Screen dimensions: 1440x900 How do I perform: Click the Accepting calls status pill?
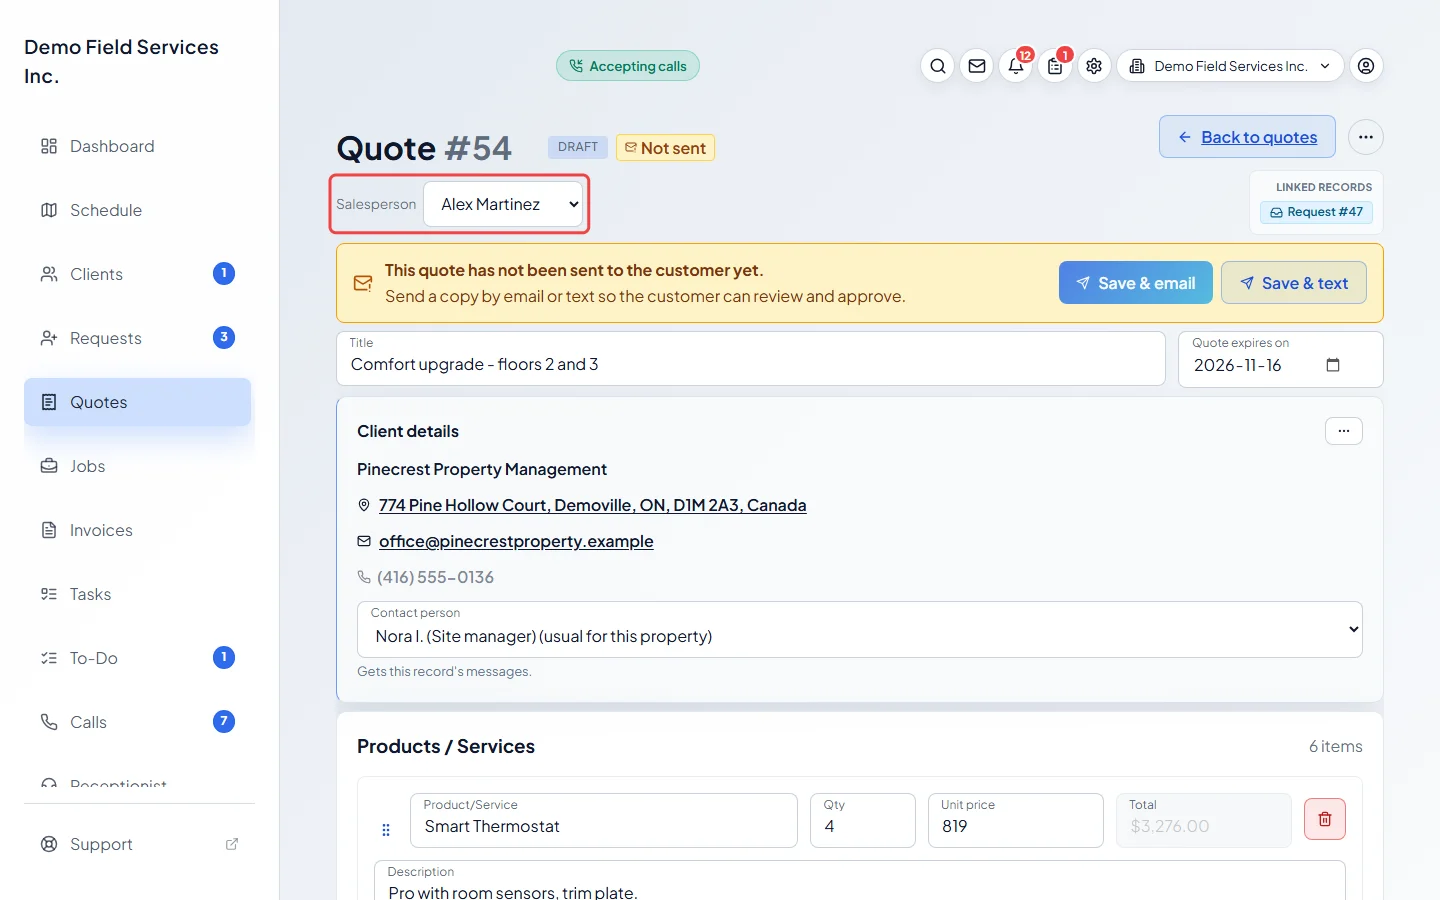[x=628, y=66]
